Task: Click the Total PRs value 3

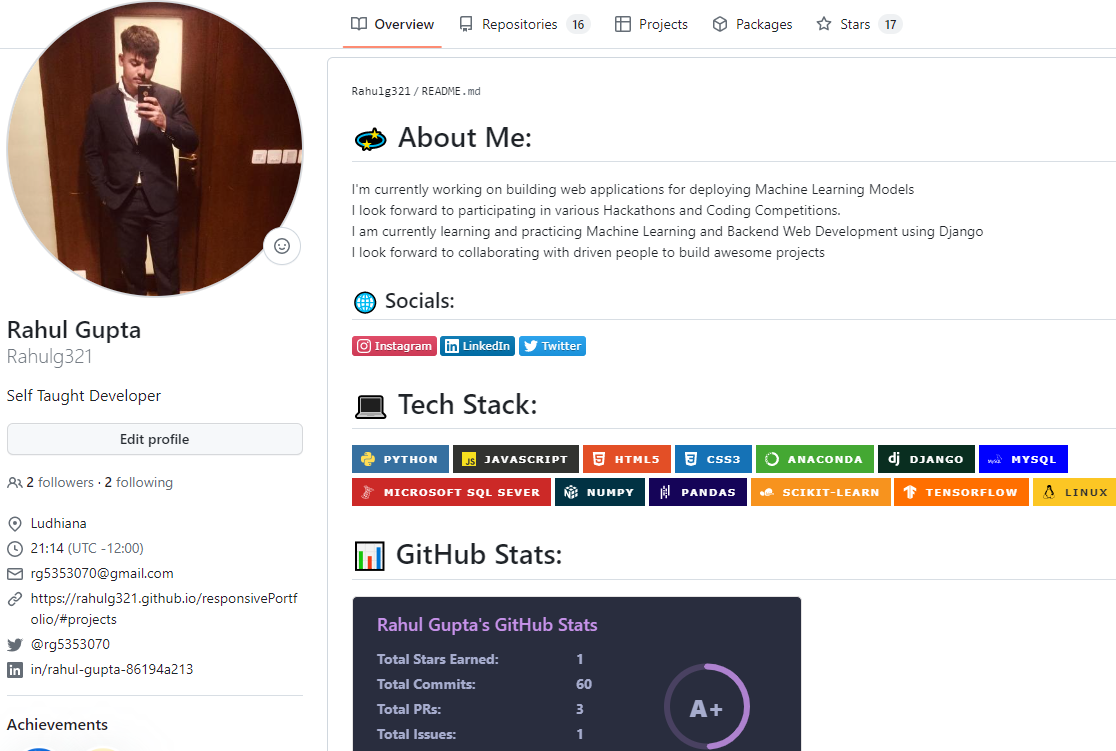Action: [579, 709]
